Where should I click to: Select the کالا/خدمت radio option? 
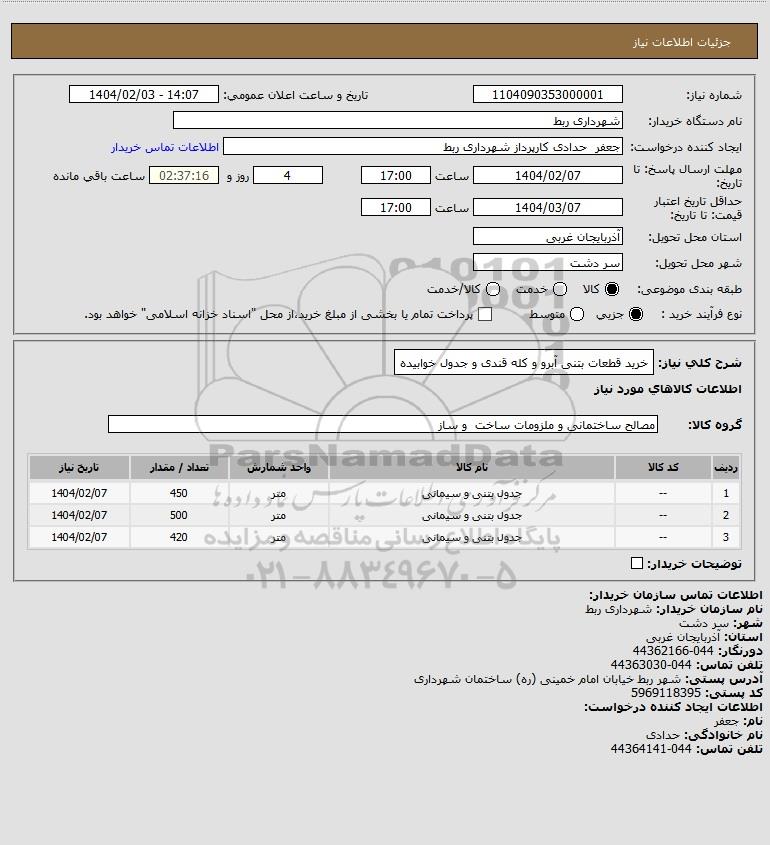click(492, 289)
